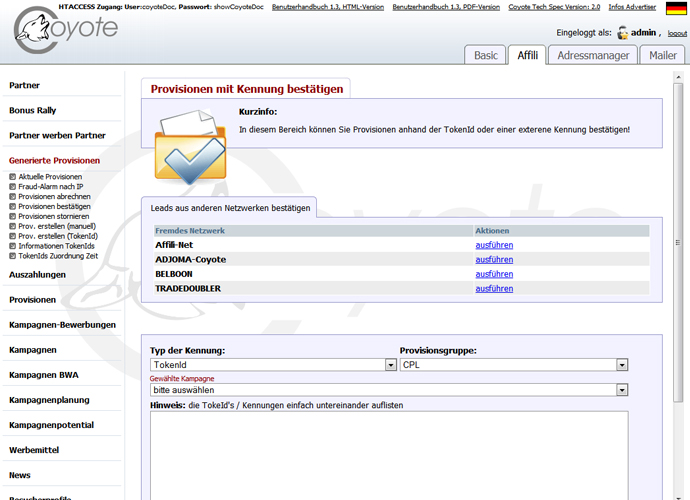Open the Werbemittel menu section
Viewport: 690px width, 500px height.
tap(34, 450)
